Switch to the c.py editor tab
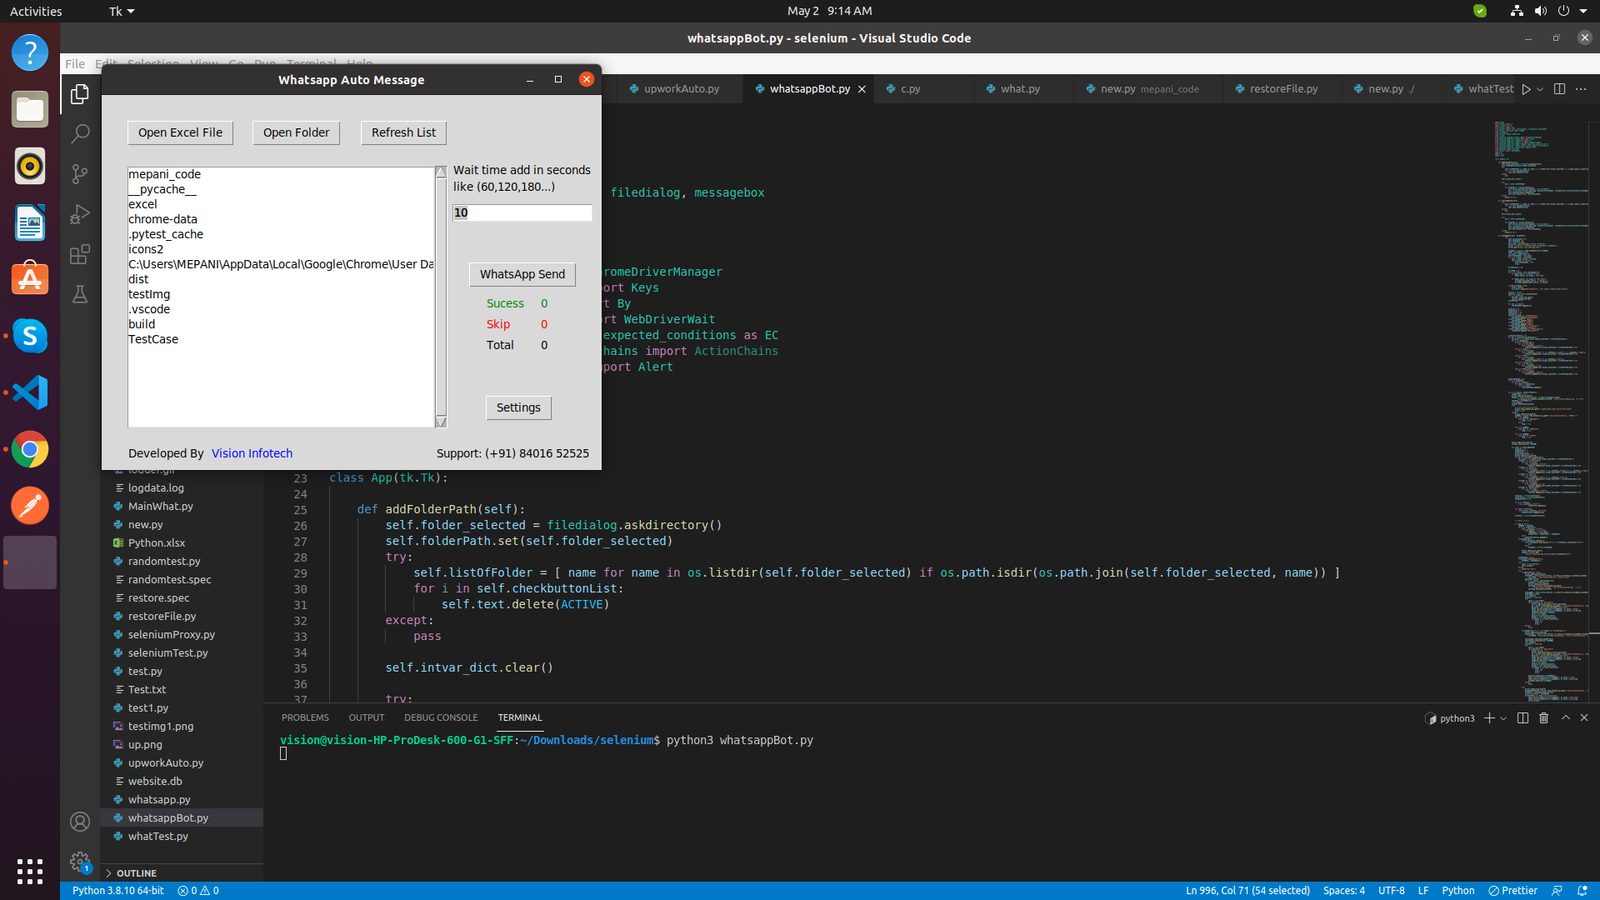1600x900 pixels. [909, 89]
